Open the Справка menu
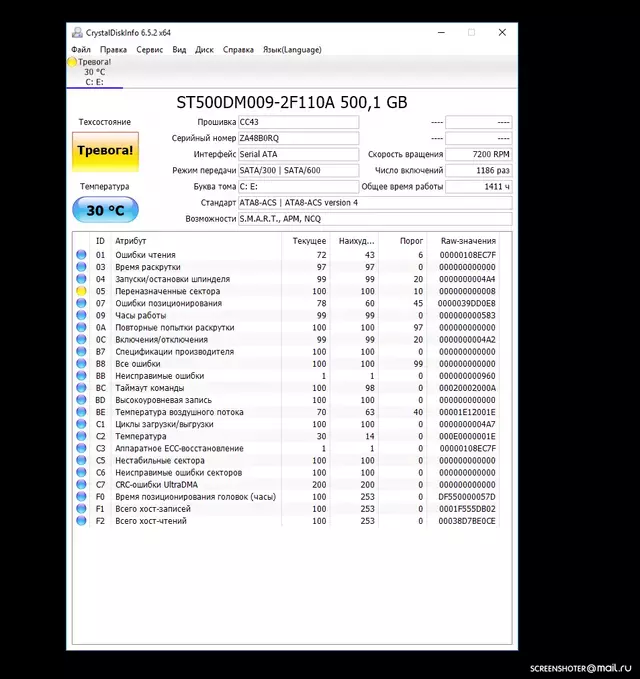The image size is (640, 679). [238, 50]
